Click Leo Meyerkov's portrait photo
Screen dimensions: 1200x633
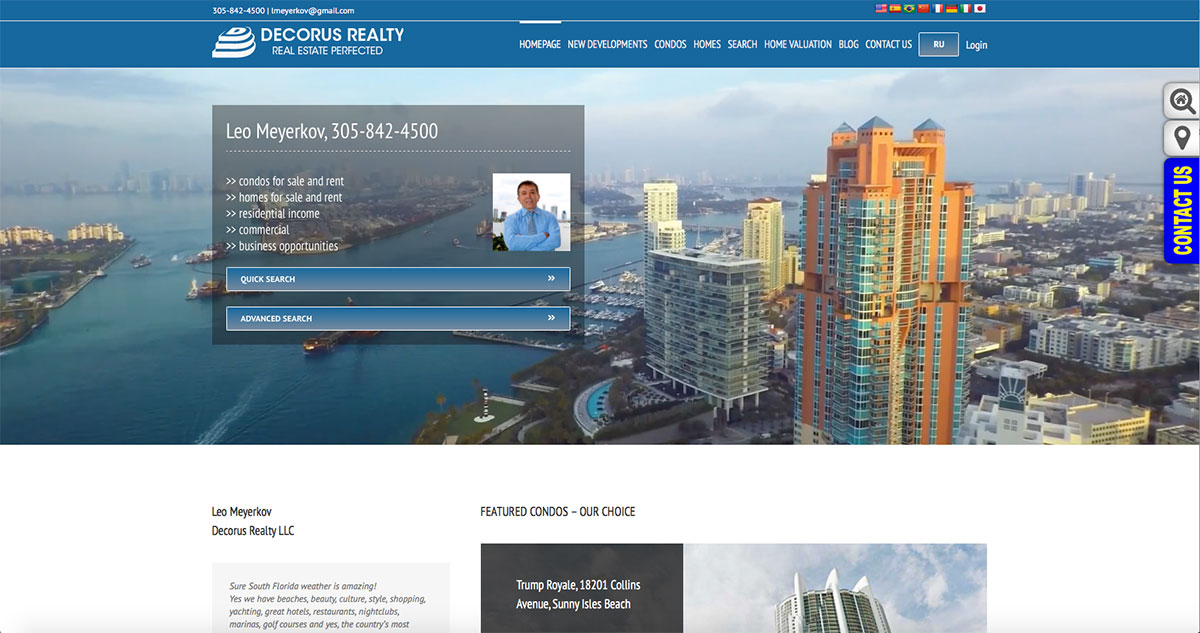pyautogui.click(x=531, y=212)
